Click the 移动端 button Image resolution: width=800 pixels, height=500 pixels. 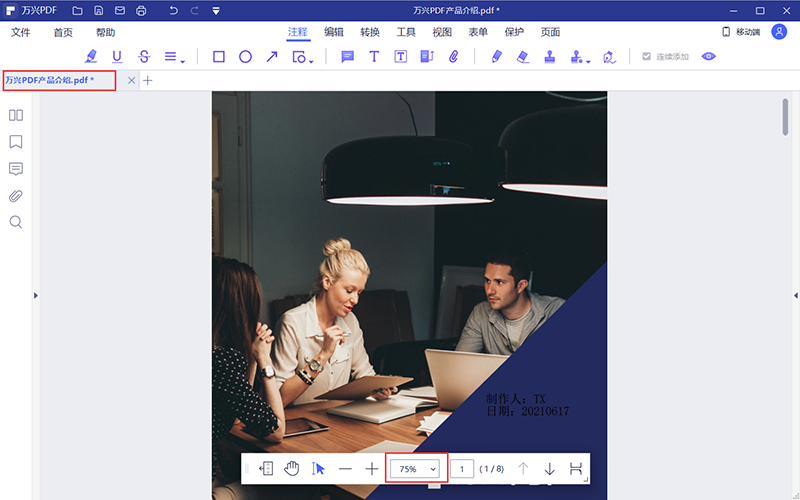pos(741,32)
